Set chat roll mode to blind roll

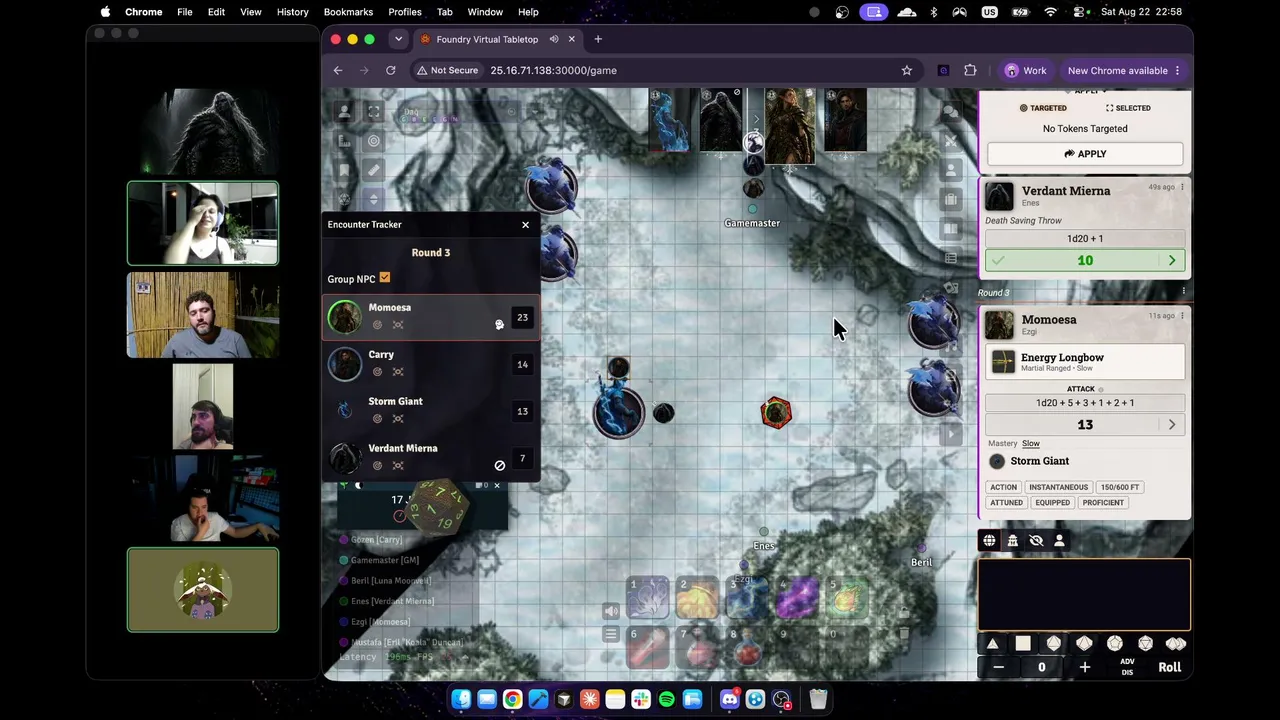click(x=1036, y=541)
